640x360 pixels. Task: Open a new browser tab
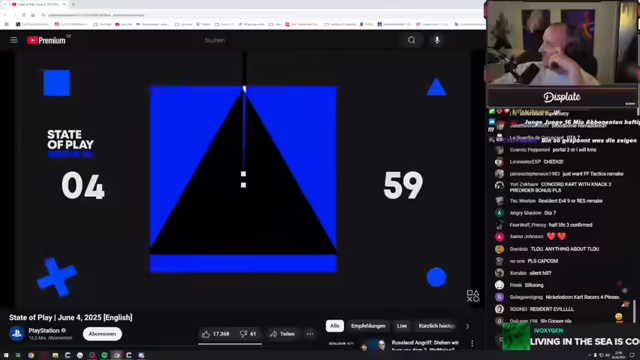(73, 4)
